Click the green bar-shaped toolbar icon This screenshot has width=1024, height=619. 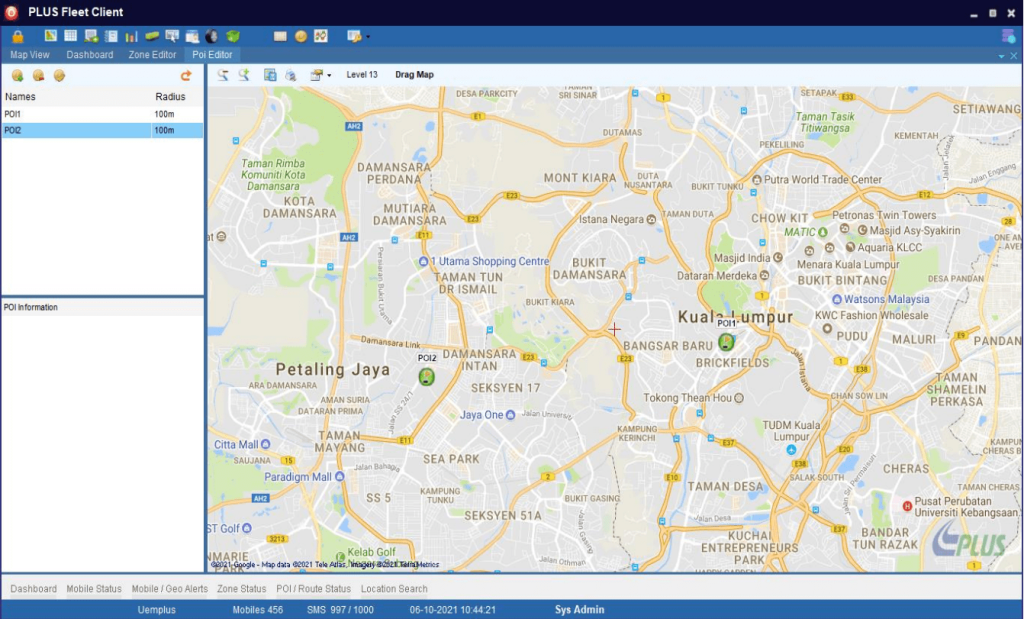[152, 36]
